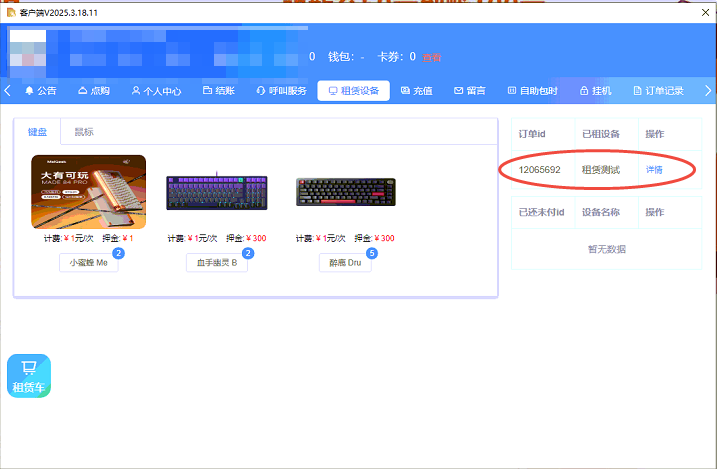This screenshot has height=469, width=717.
Task: Click the 呼叫服务 headset icon
Action: [x=260, y=91]
